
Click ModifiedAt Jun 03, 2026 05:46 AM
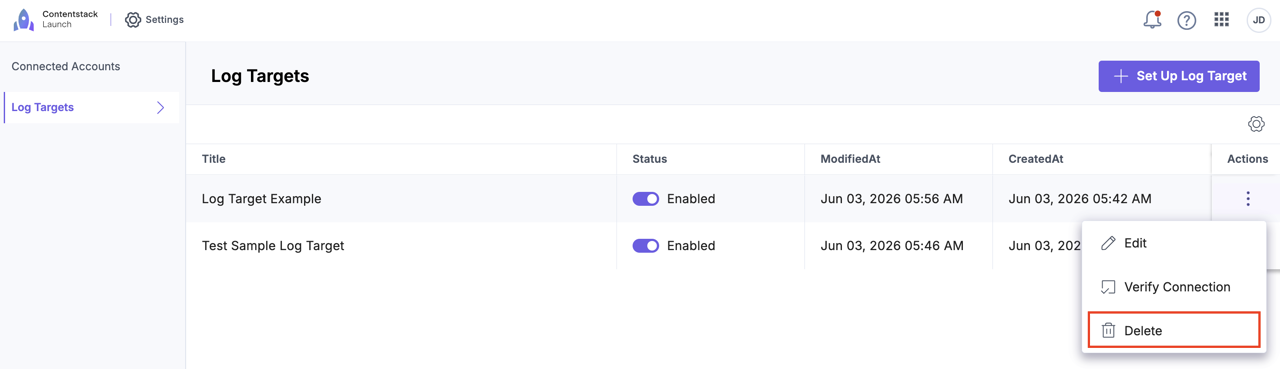click(892, 246)
